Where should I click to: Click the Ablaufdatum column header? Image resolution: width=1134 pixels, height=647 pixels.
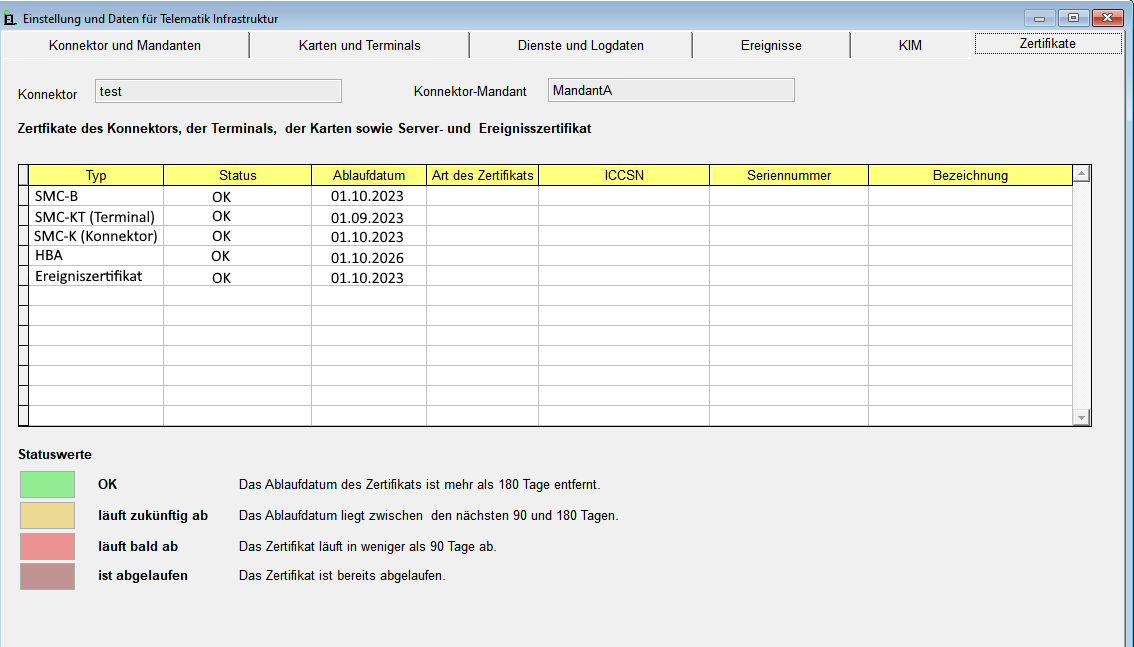368,175
